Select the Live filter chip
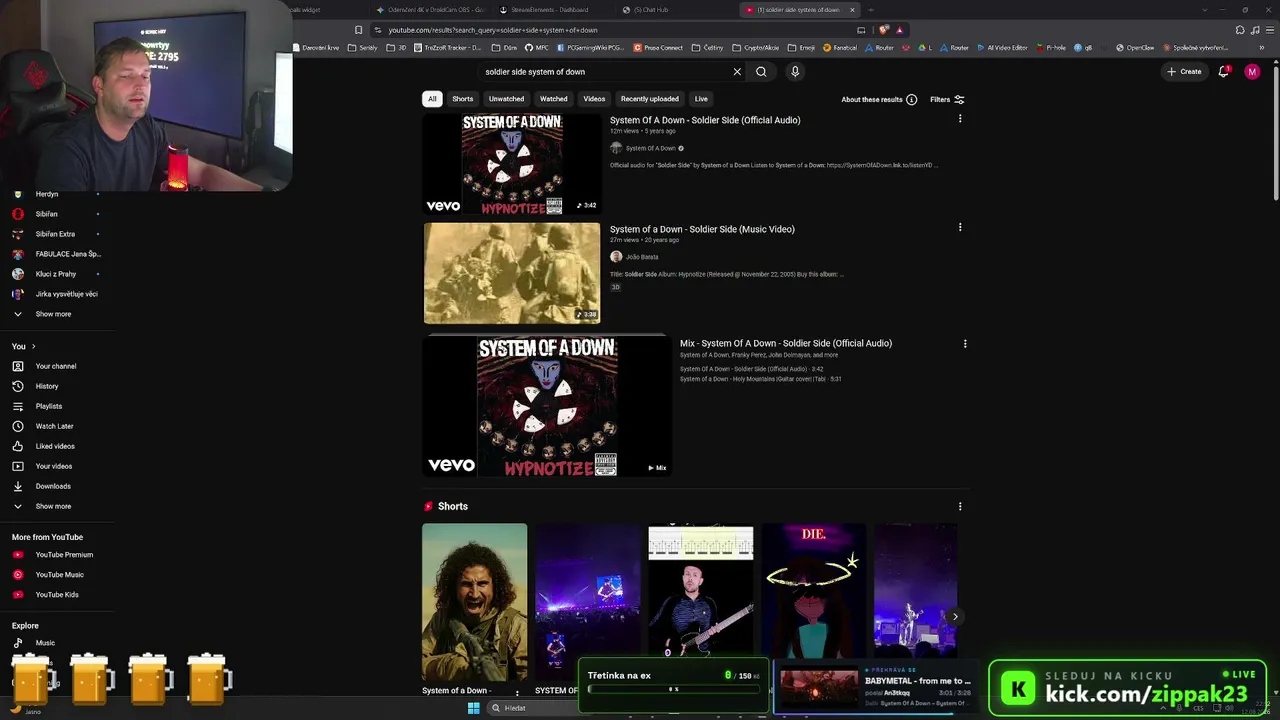 point(701,99)
